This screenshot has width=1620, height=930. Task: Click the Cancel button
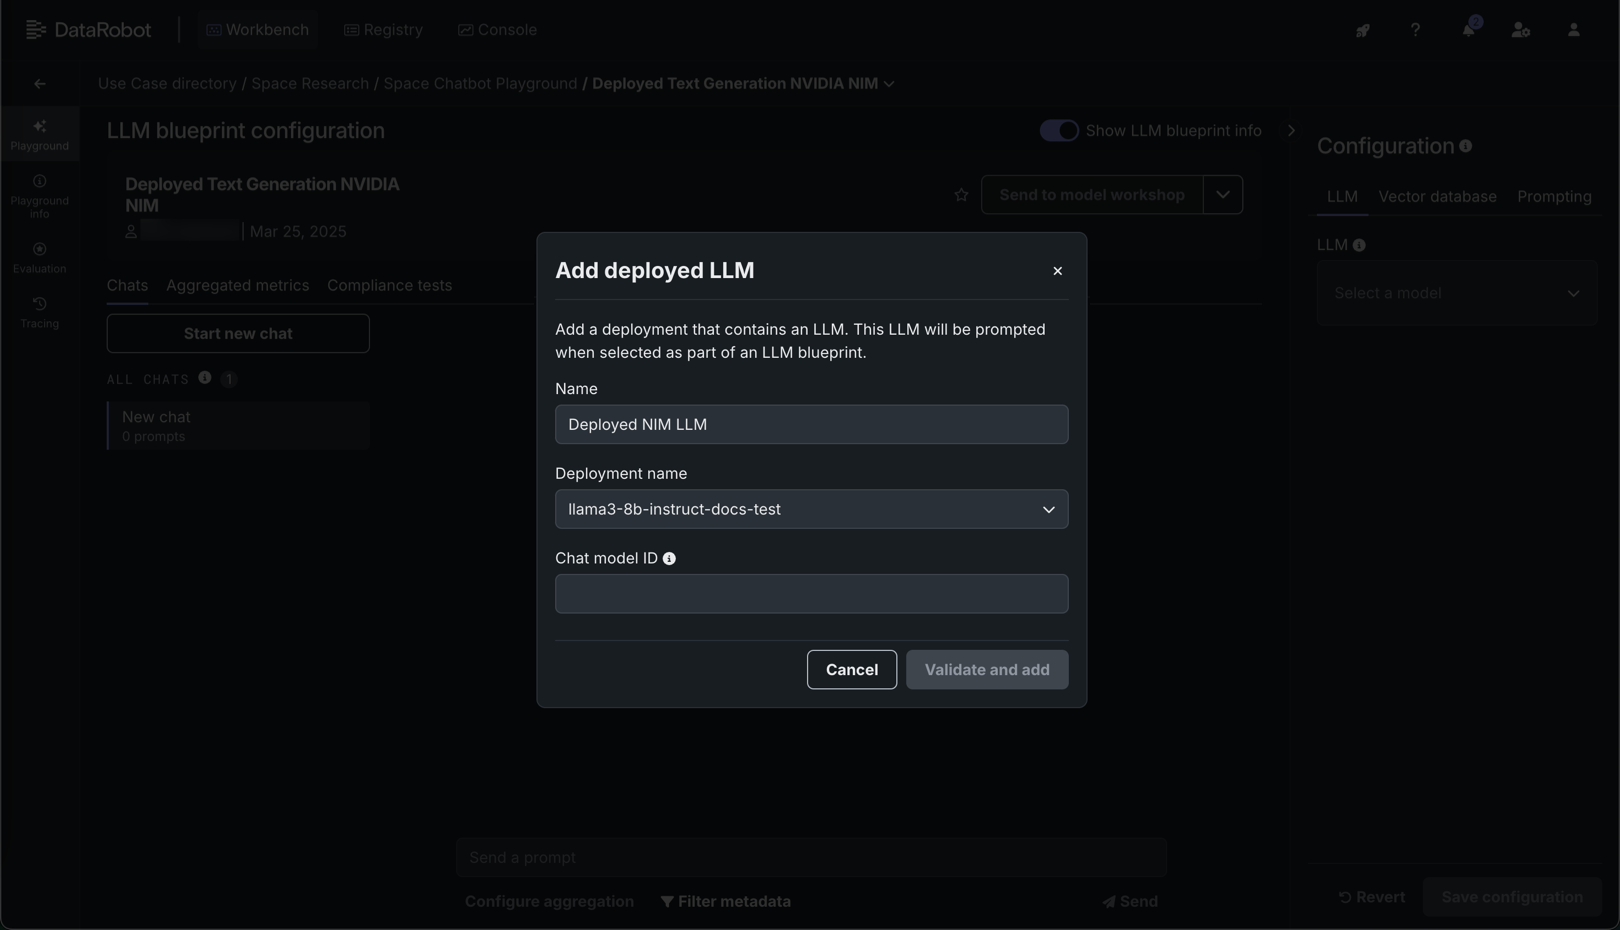[851, 670]
